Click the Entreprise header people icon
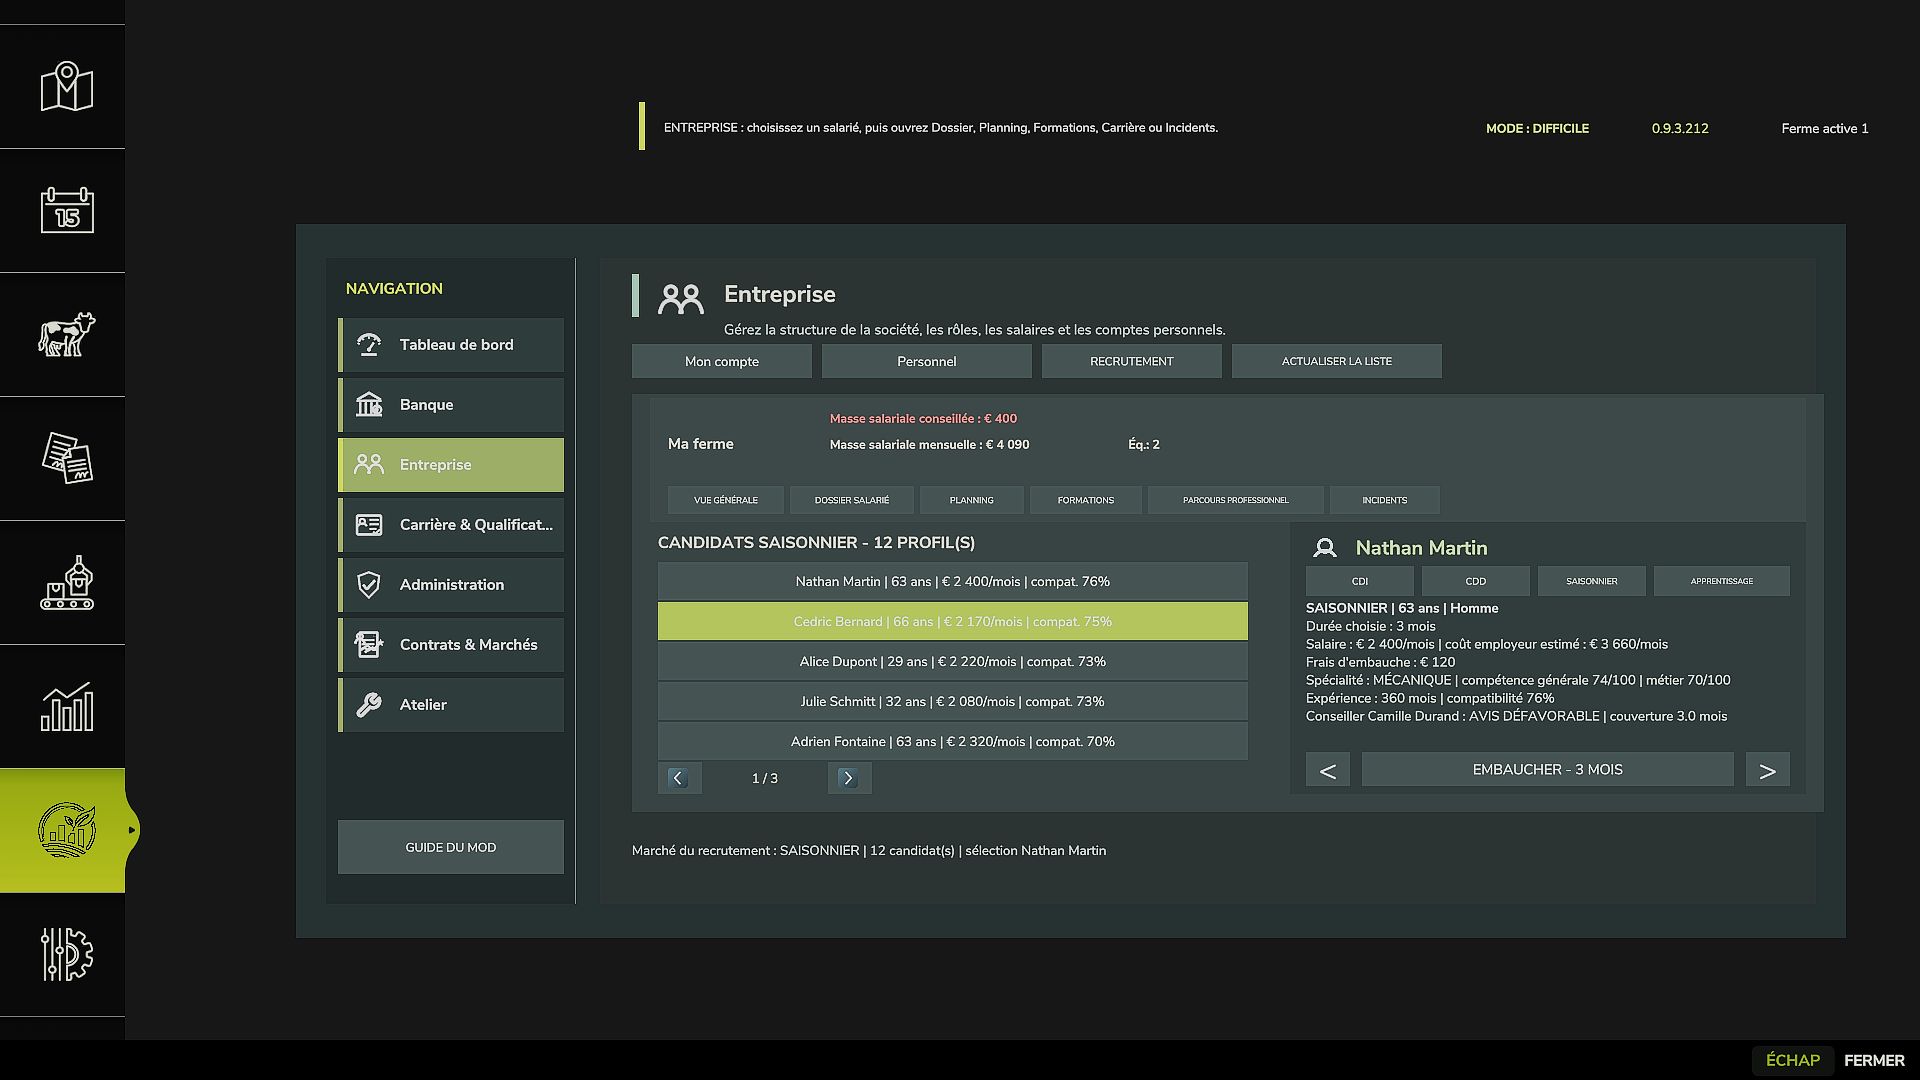The image size is (1920, 1080). coord(681,299)
